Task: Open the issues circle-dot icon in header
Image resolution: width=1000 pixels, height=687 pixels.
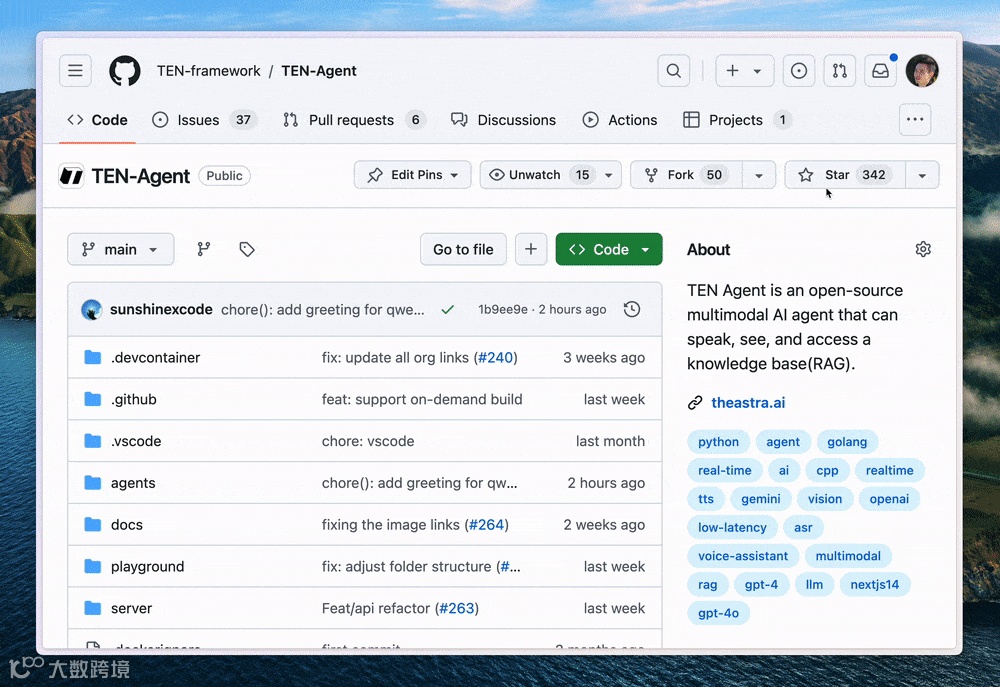Action: pos(798,70)
